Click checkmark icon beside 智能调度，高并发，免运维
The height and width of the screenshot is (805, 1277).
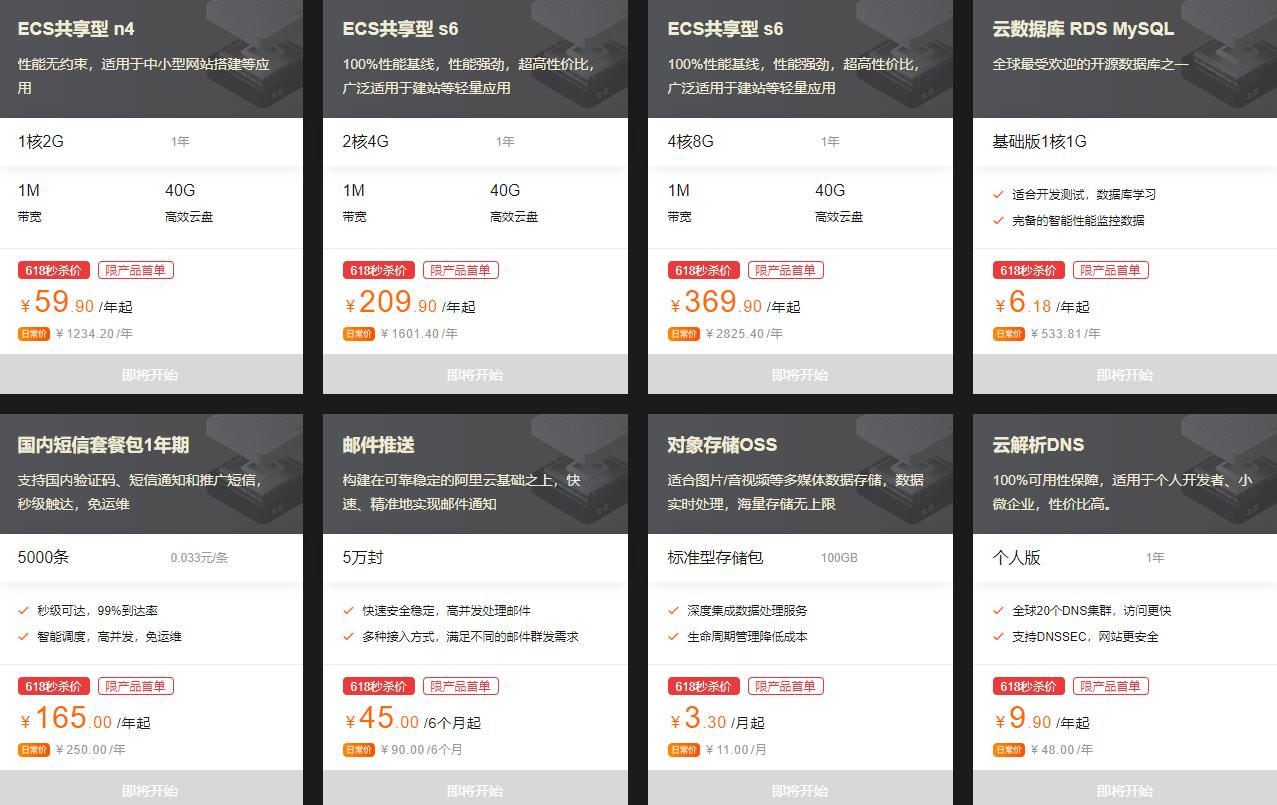click(23, 636)
